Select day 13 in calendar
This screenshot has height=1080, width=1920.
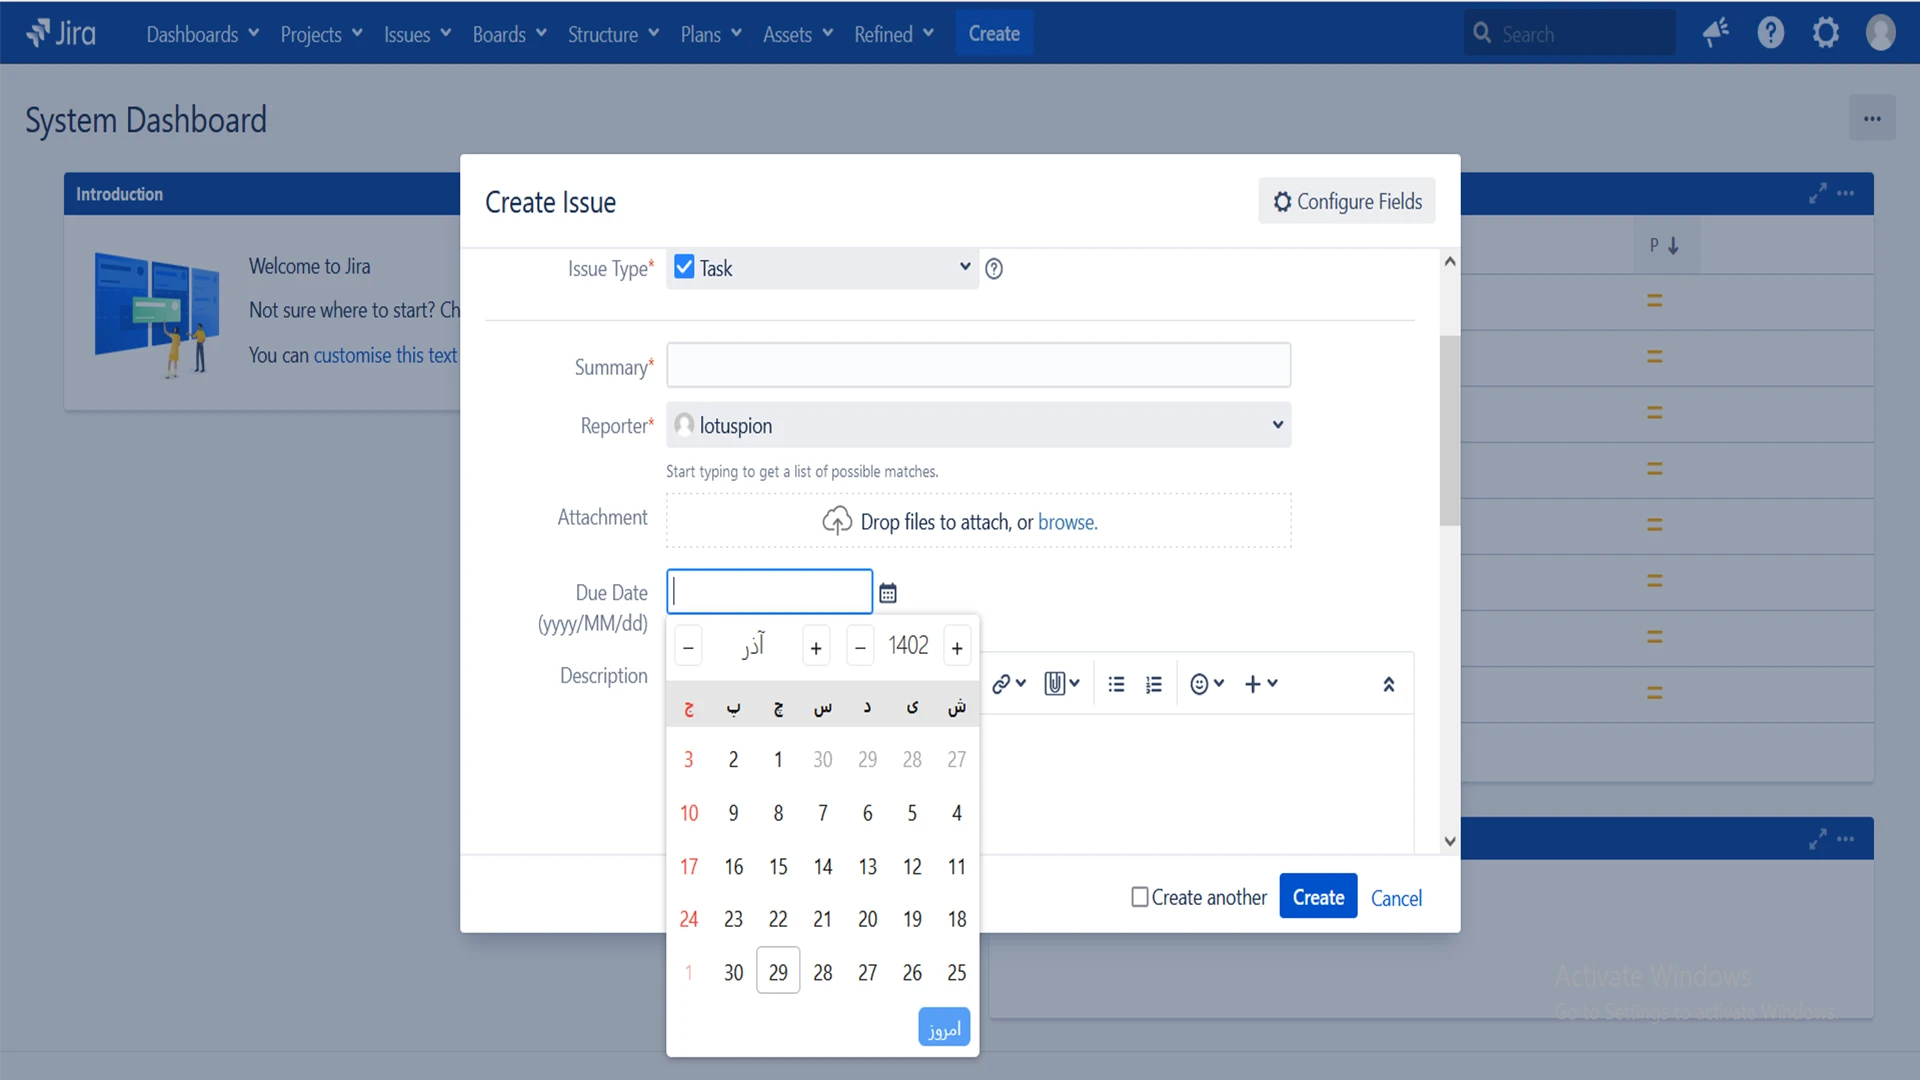pos(868,866)
